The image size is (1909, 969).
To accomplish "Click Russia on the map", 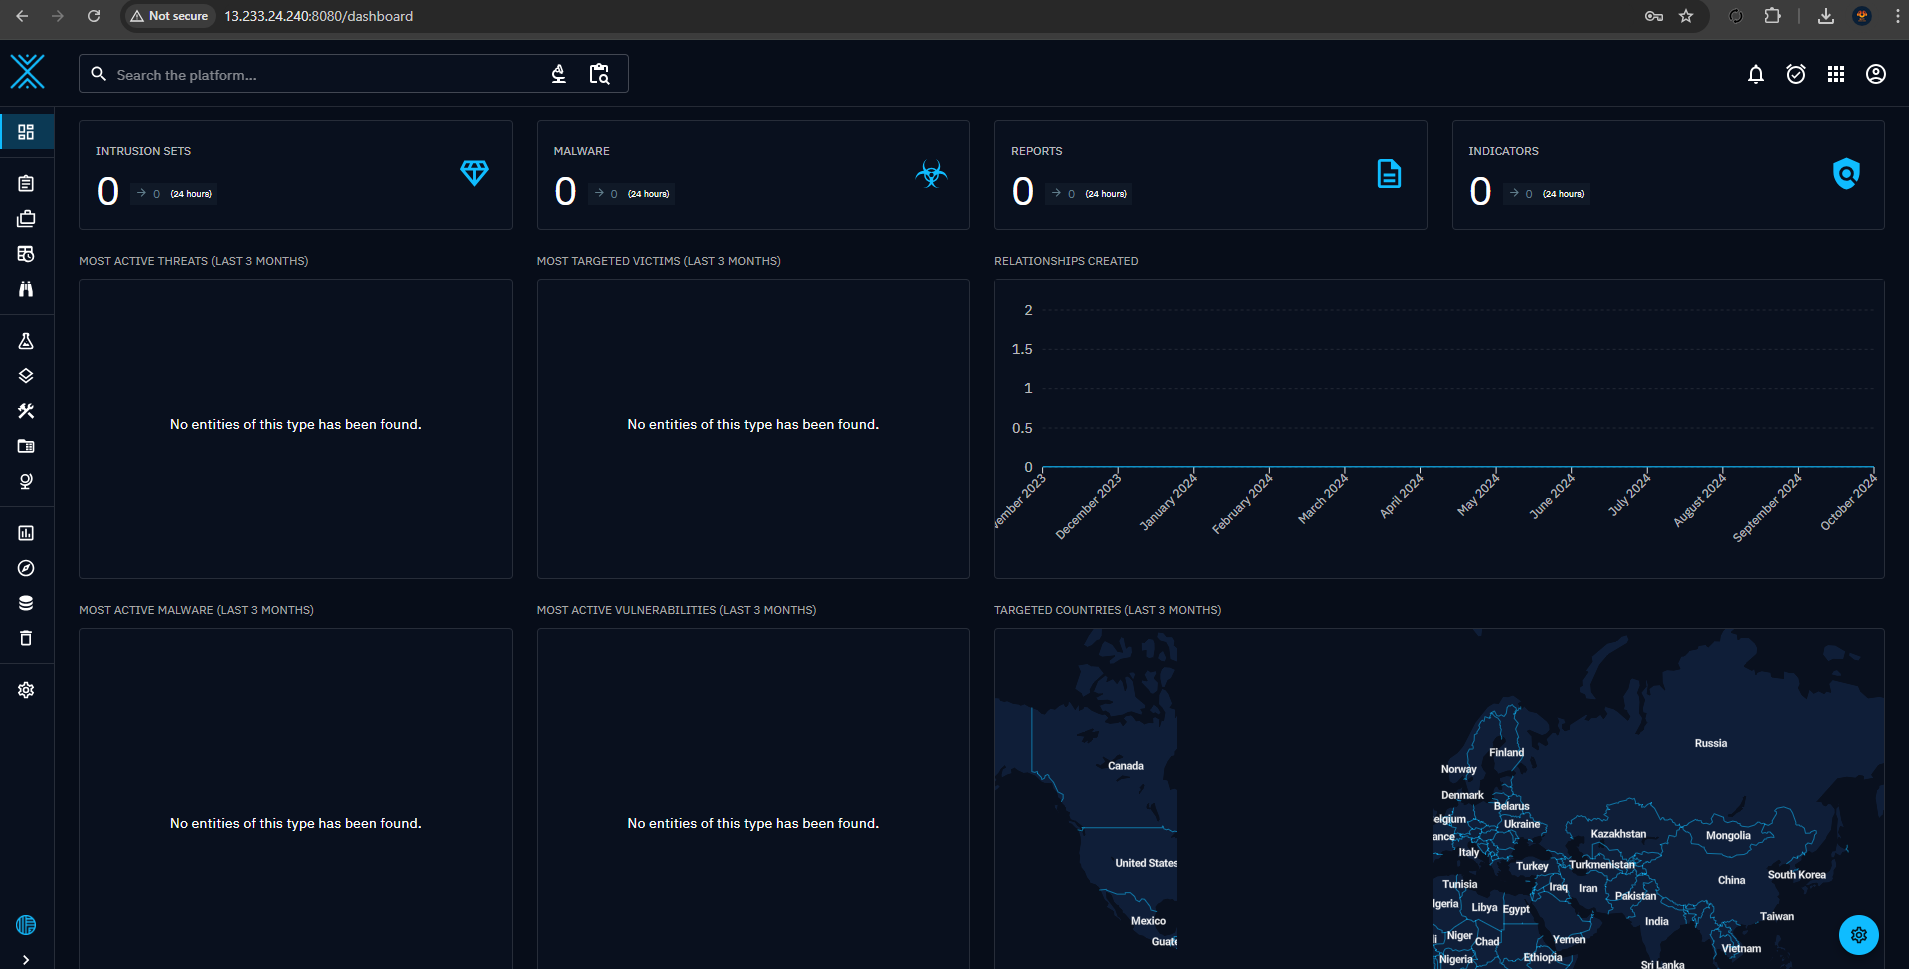I will 1711,743.
